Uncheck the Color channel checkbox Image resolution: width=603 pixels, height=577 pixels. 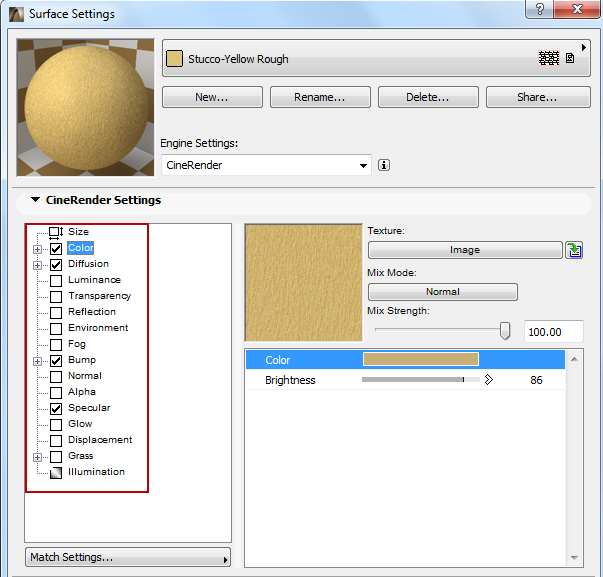click(56, 249)
